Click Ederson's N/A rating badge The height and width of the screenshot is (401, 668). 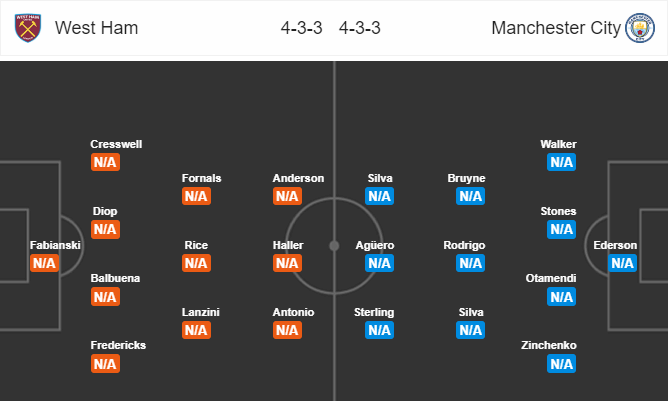coord(622,264)
